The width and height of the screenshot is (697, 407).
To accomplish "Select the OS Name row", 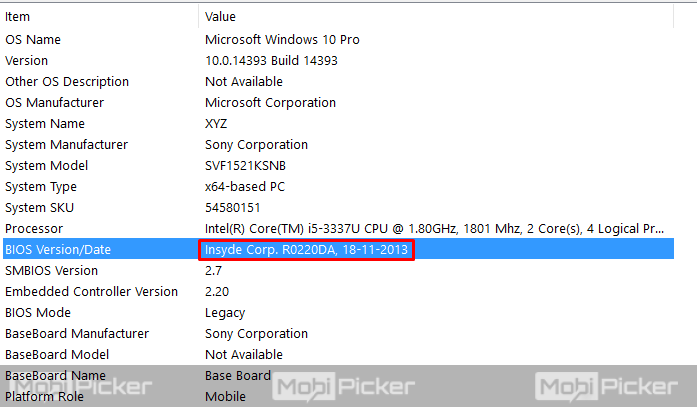I will (x=33, y=39).
